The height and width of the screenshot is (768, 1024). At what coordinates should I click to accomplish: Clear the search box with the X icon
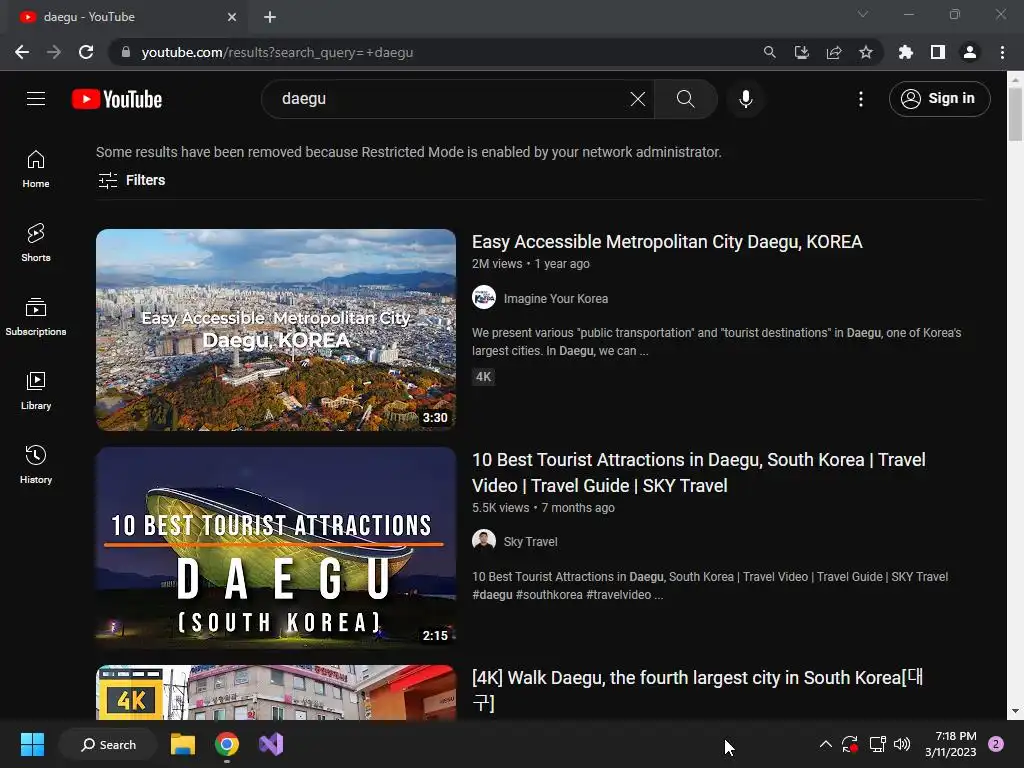[x=637, y=99]
